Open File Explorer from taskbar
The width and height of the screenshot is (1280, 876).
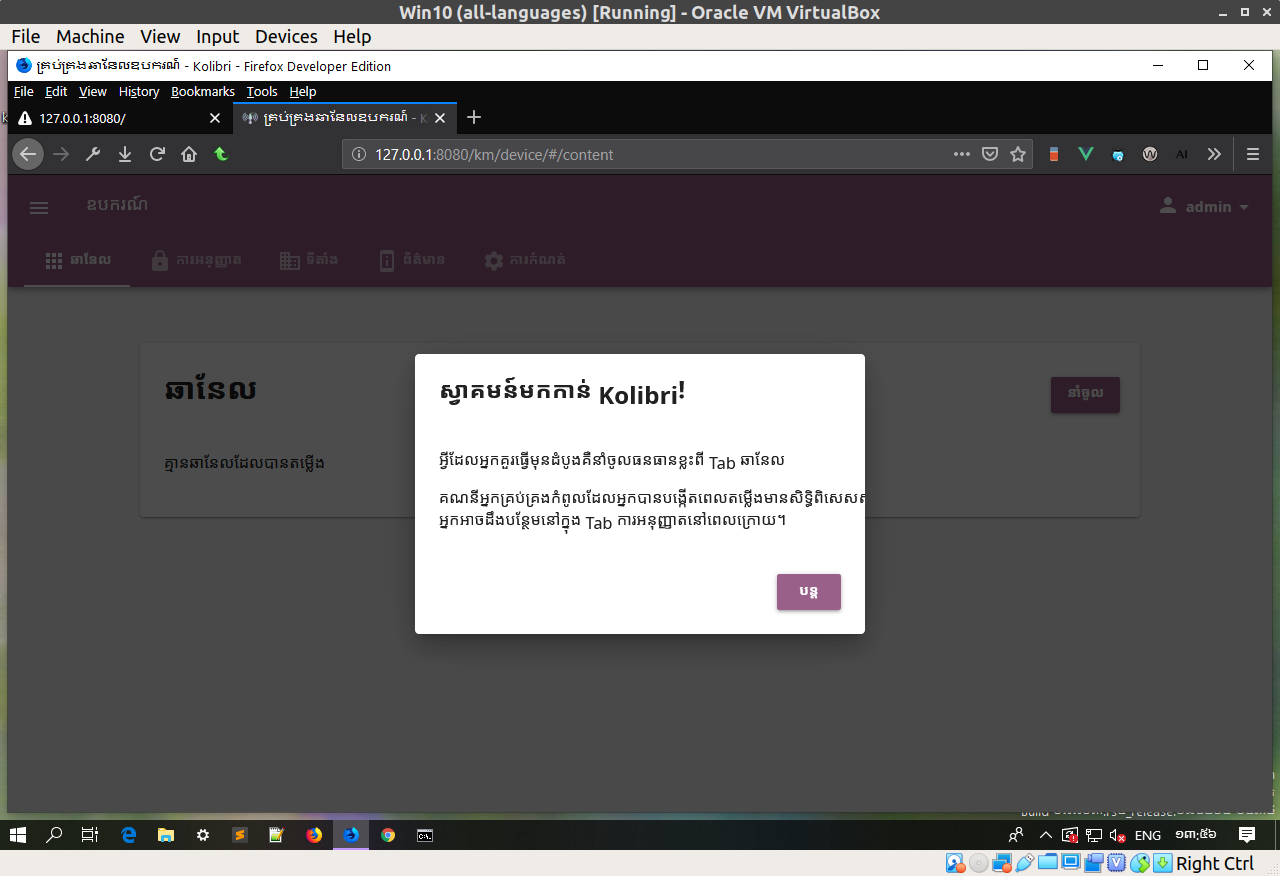pyautogui.click(x=165, y=835)
